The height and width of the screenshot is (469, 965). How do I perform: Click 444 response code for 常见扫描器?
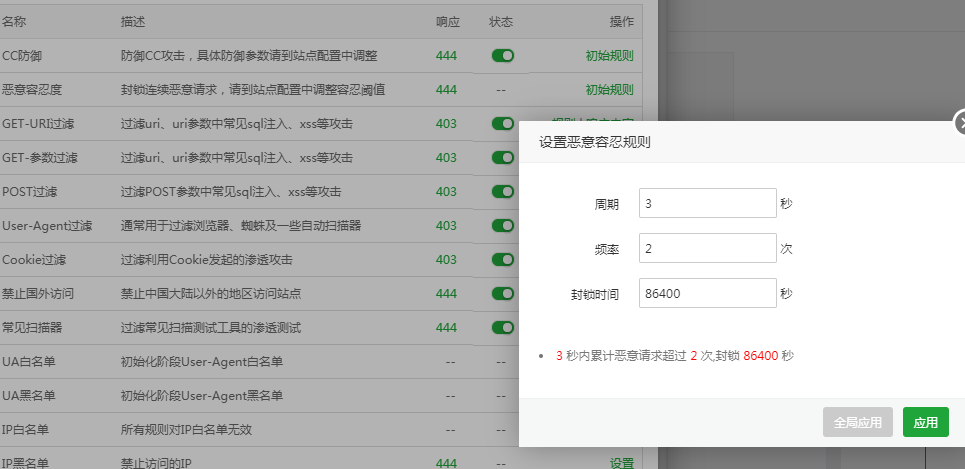coord(446,327)
